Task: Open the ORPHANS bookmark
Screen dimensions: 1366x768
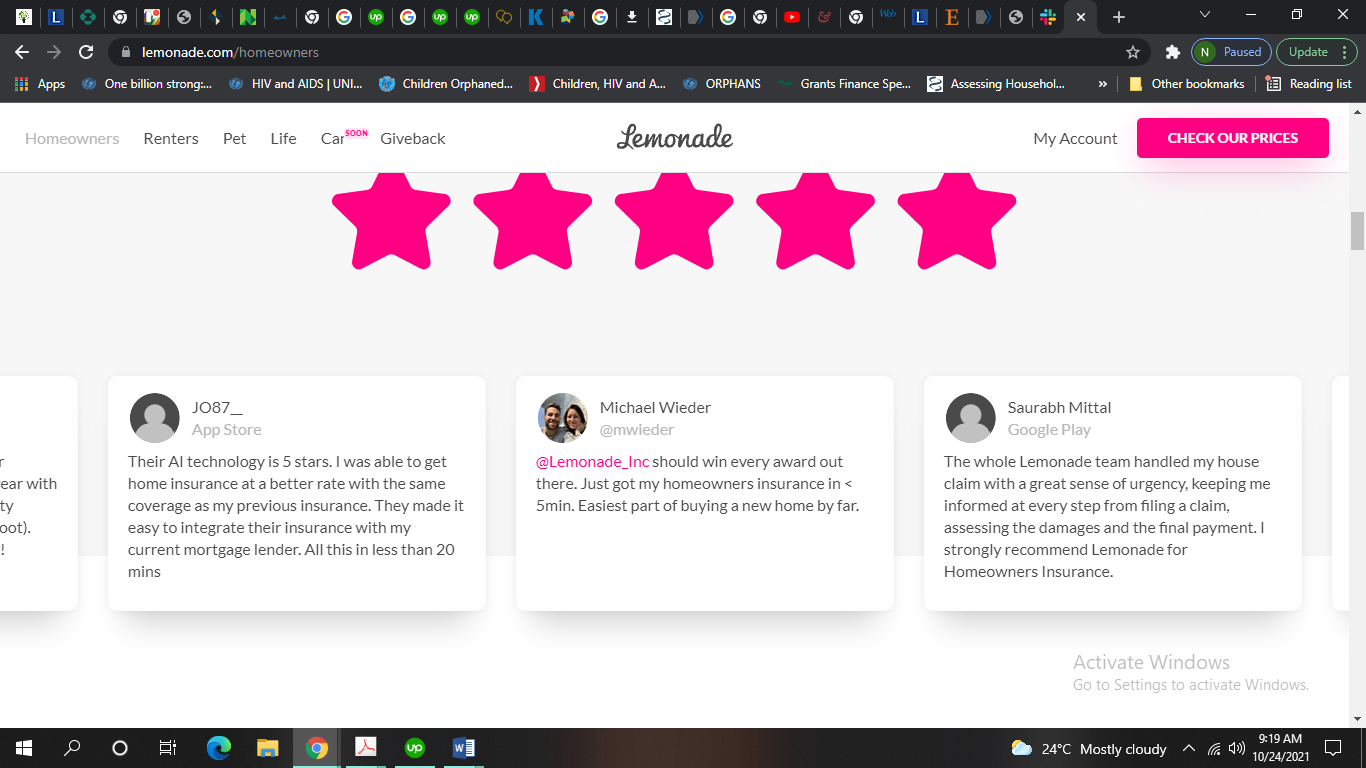Action: pos(721,84)
